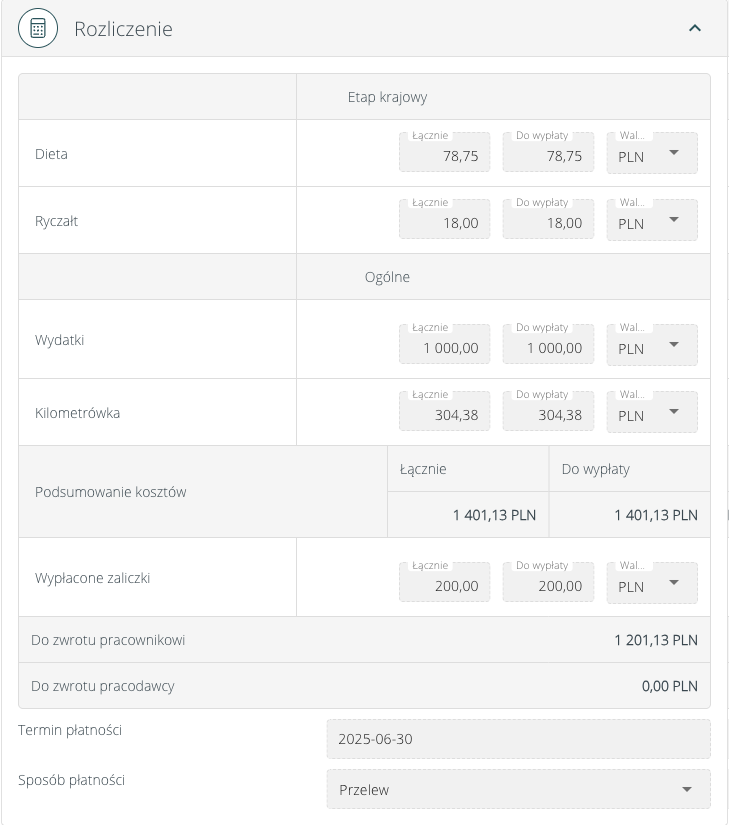The image size is (729, 825).
Task: Click the calculator icon beside Rozliczenie
Action: (38, 28)
